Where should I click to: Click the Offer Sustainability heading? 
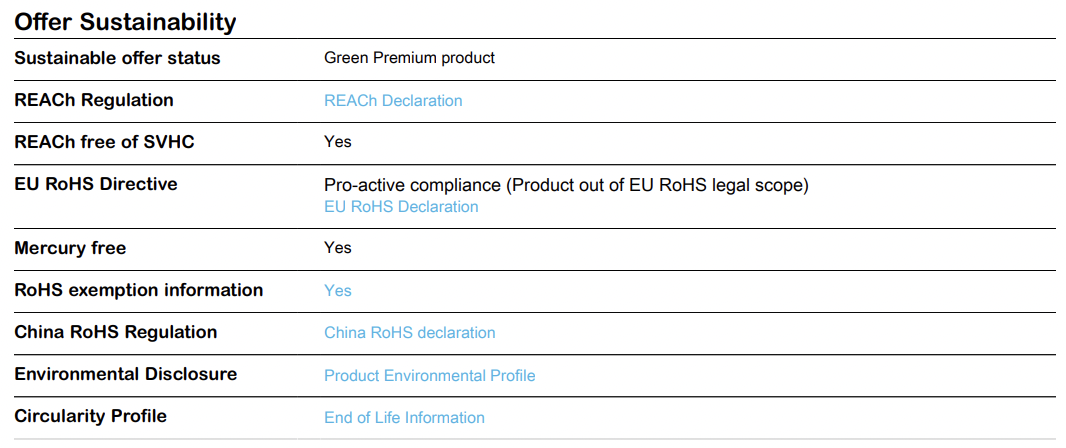pyautogui.click(x=125, y=22)
